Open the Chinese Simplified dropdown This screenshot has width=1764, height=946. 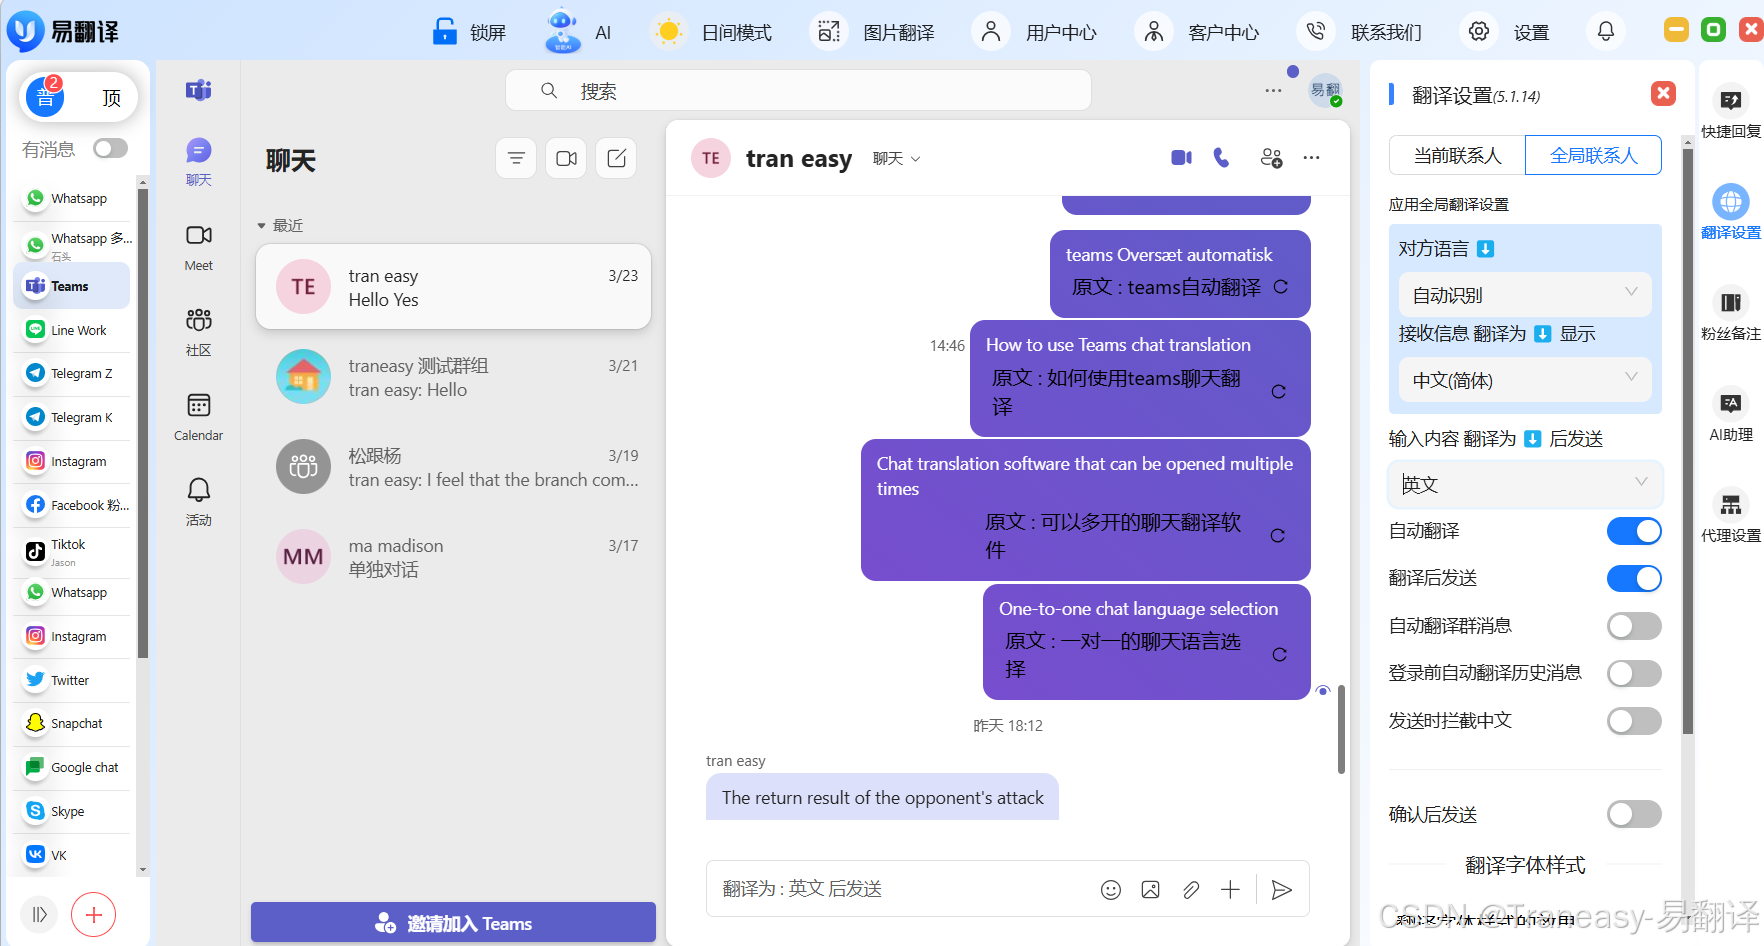[1524, 380]
